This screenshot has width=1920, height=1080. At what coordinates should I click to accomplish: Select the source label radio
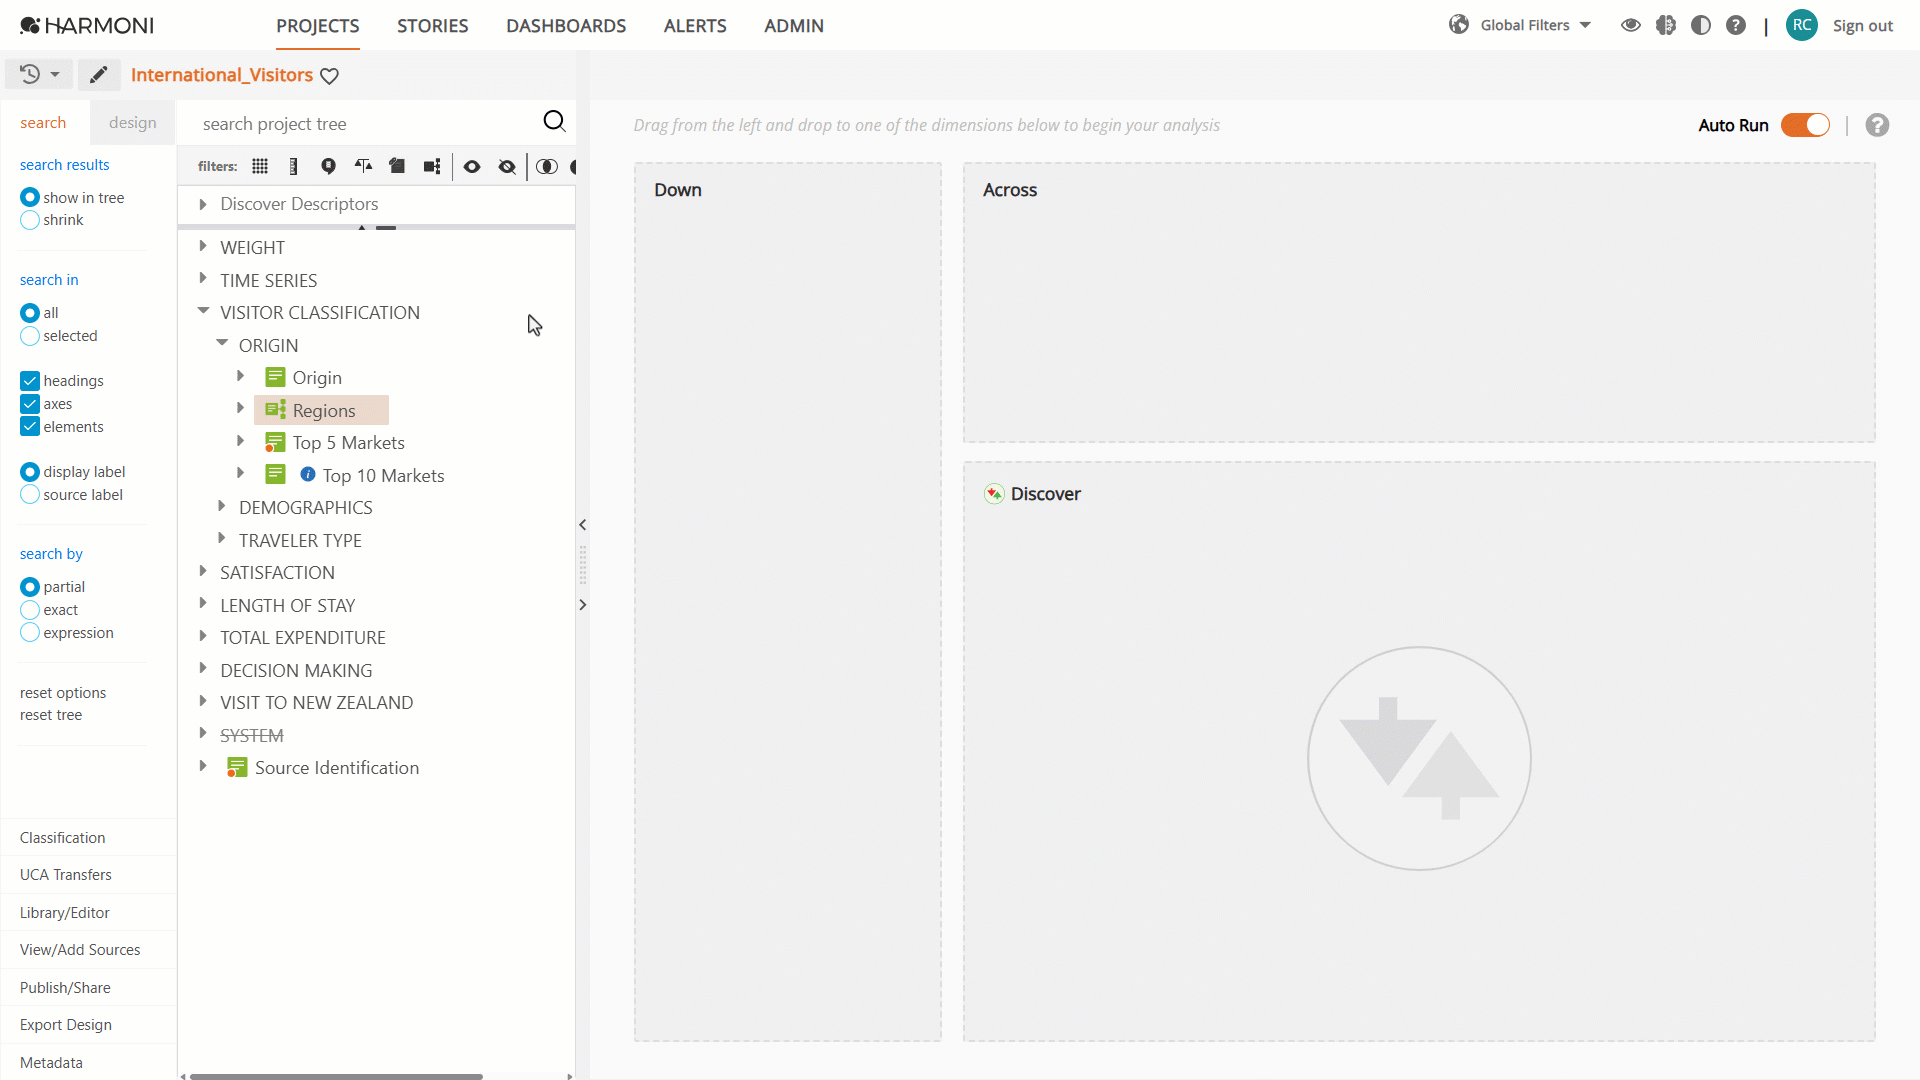(30, 495)
